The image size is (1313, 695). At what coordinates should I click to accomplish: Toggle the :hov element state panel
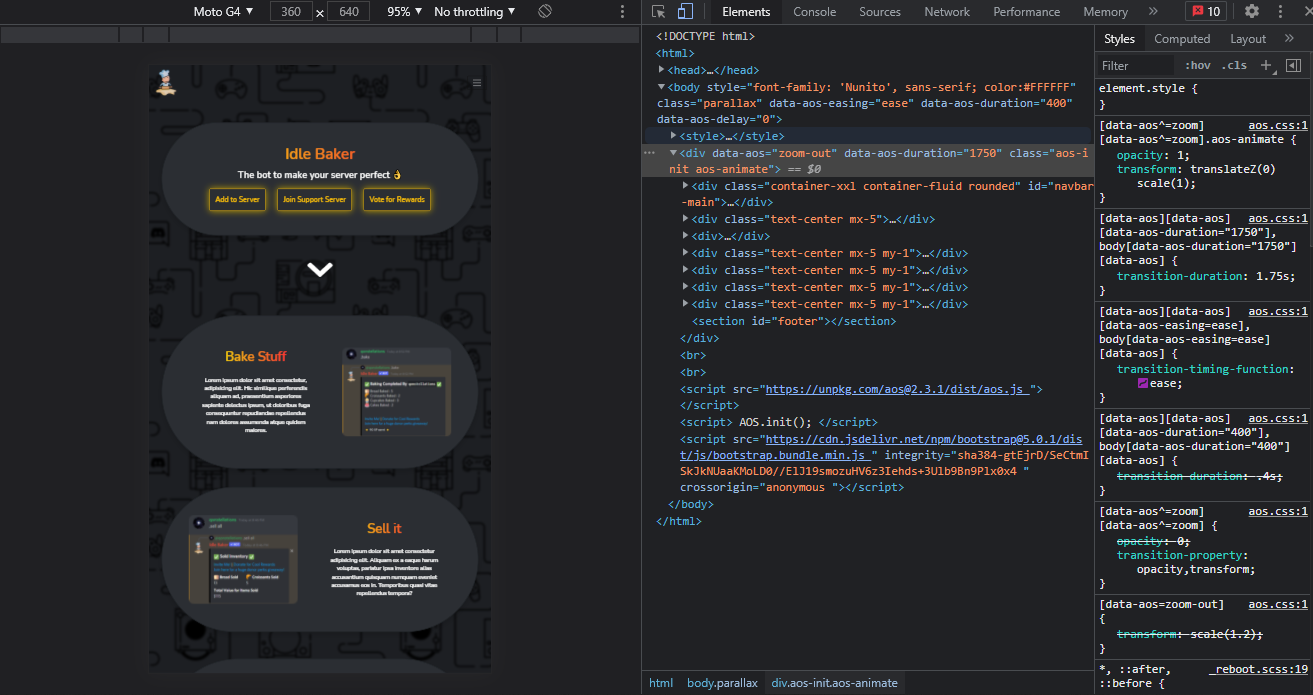coord(1197,65)
